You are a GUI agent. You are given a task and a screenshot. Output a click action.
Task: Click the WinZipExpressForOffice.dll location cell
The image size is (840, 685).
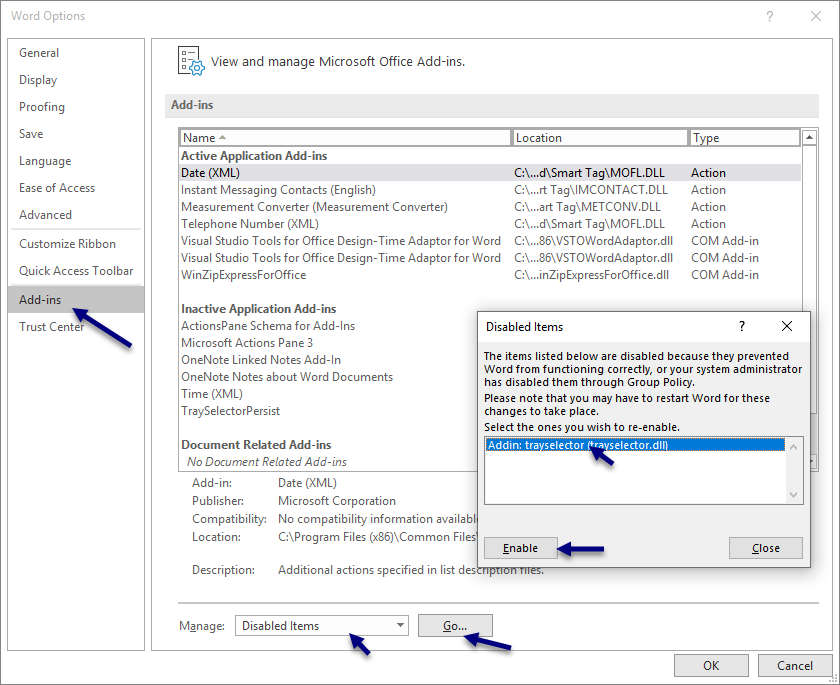591,275
